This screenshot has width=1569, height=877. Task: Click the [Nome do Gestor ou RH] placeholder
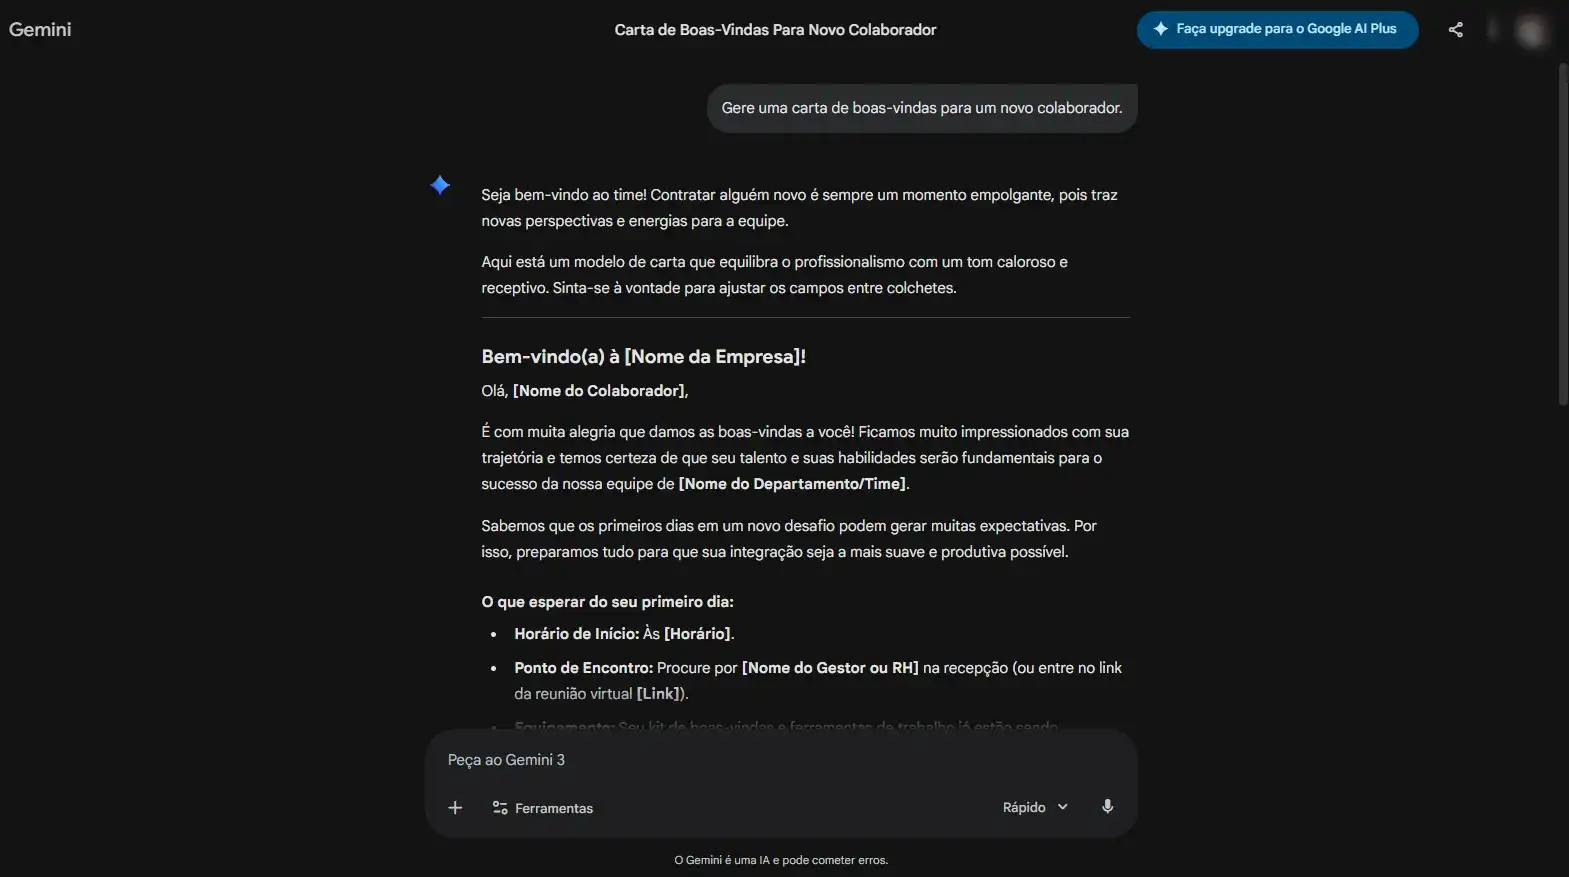click(x=830, y=668)
